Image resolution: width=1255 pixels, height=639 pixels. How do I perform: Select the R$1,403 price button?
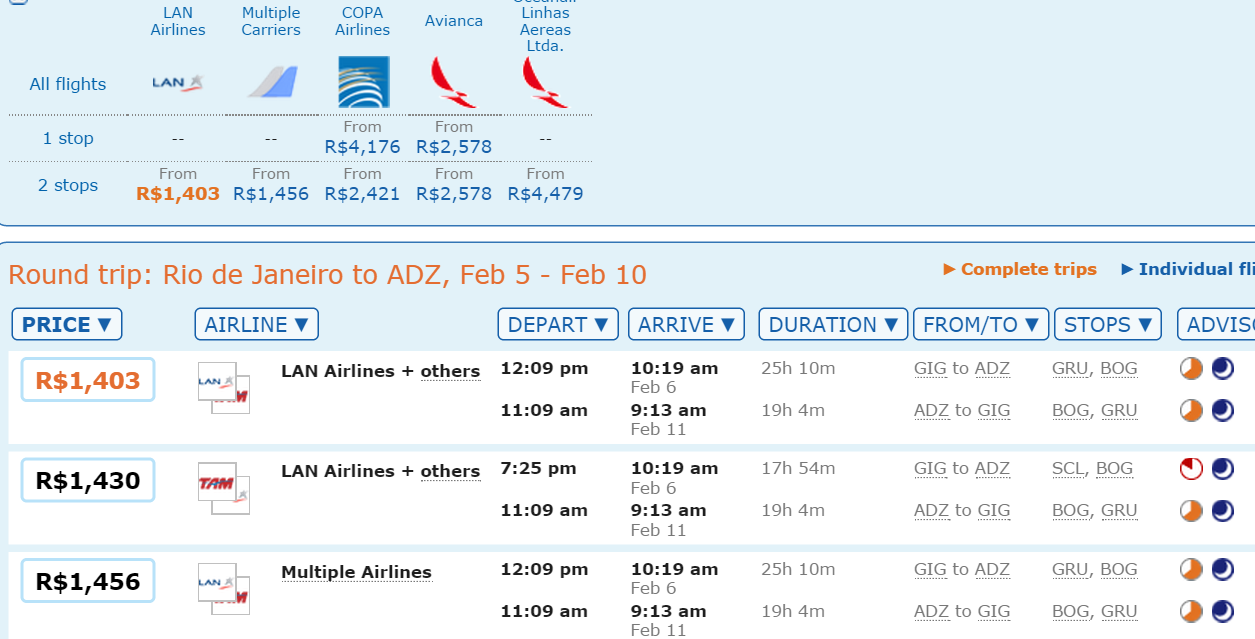[x=88, y=380]
